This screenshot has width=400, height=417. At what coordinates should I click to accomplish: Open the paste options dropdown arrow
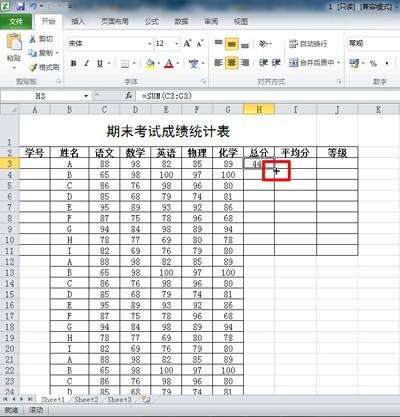tap(14, 68)
